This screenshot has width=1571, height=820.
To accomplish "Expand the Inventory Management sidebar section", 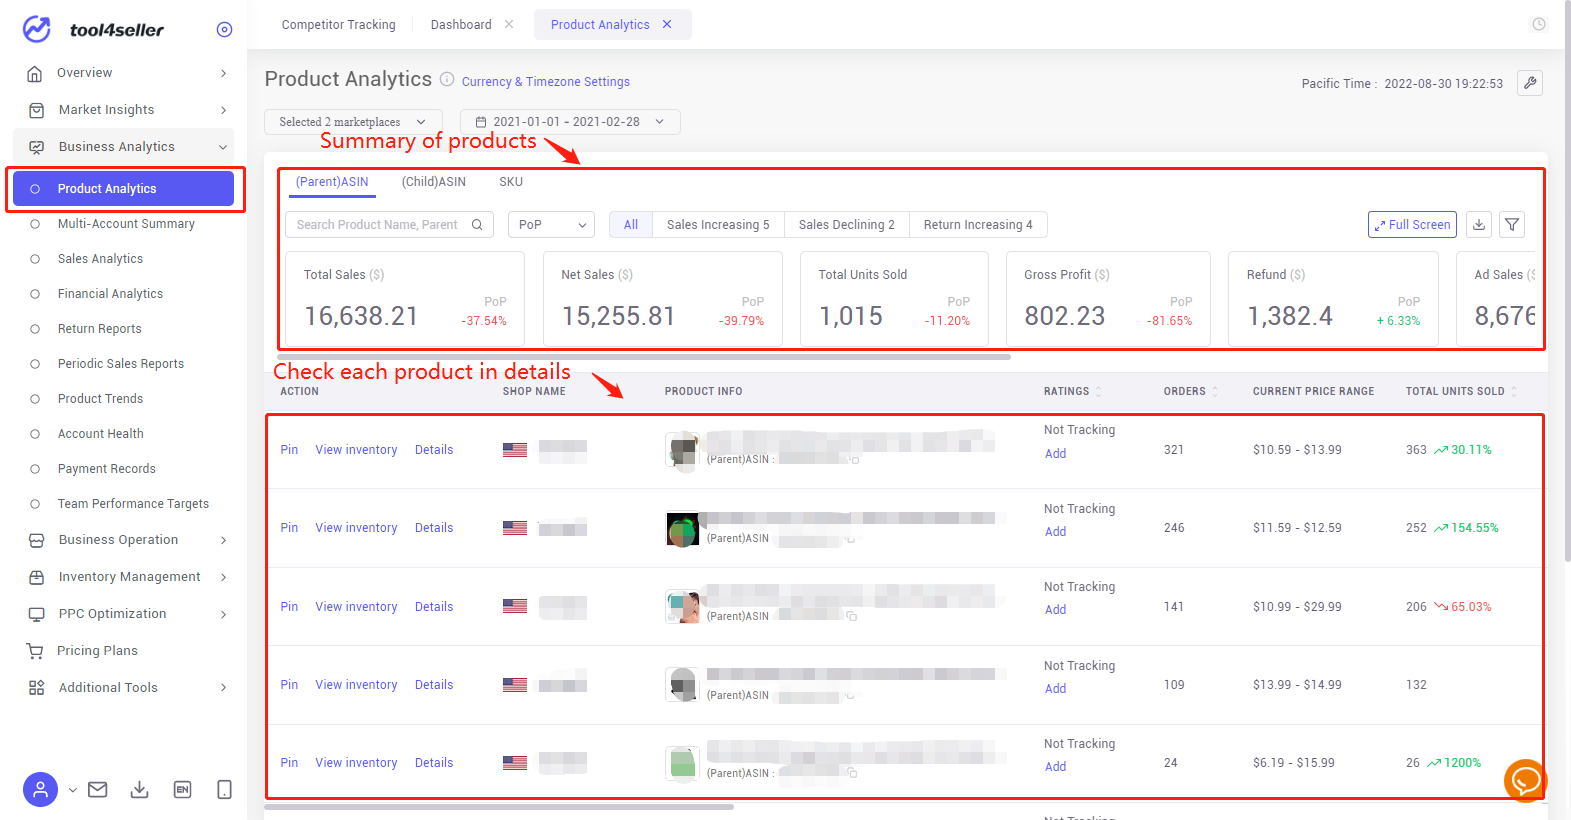I will click(x=128, y=577).
